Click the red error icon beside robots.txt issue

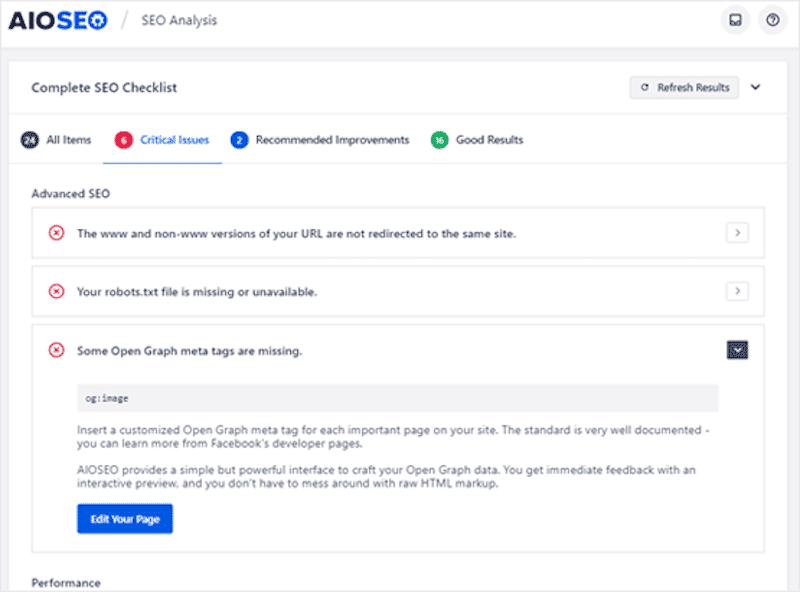point(58,291)
